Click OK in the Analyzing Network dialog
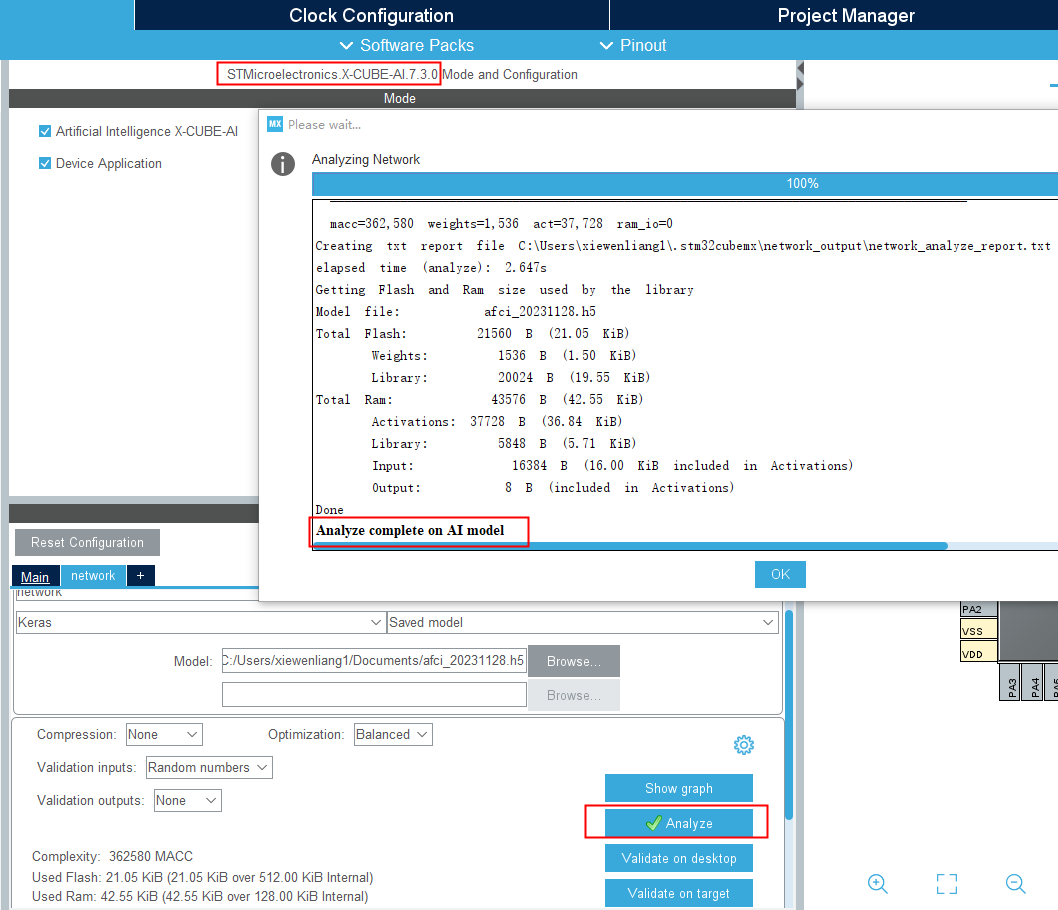The width and height of the screenshot is (1058, 910). tap(780, 574)
